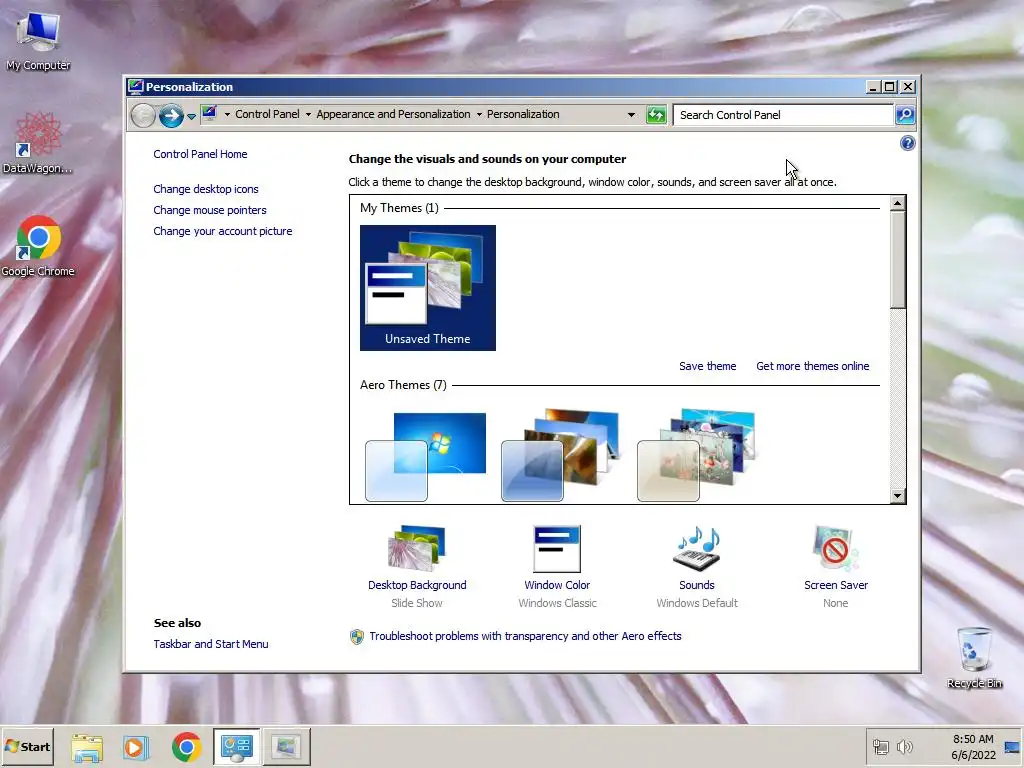Switch to the Control Panel taskbar button
Screen dimensions: 1024x768
click(236, 747)
